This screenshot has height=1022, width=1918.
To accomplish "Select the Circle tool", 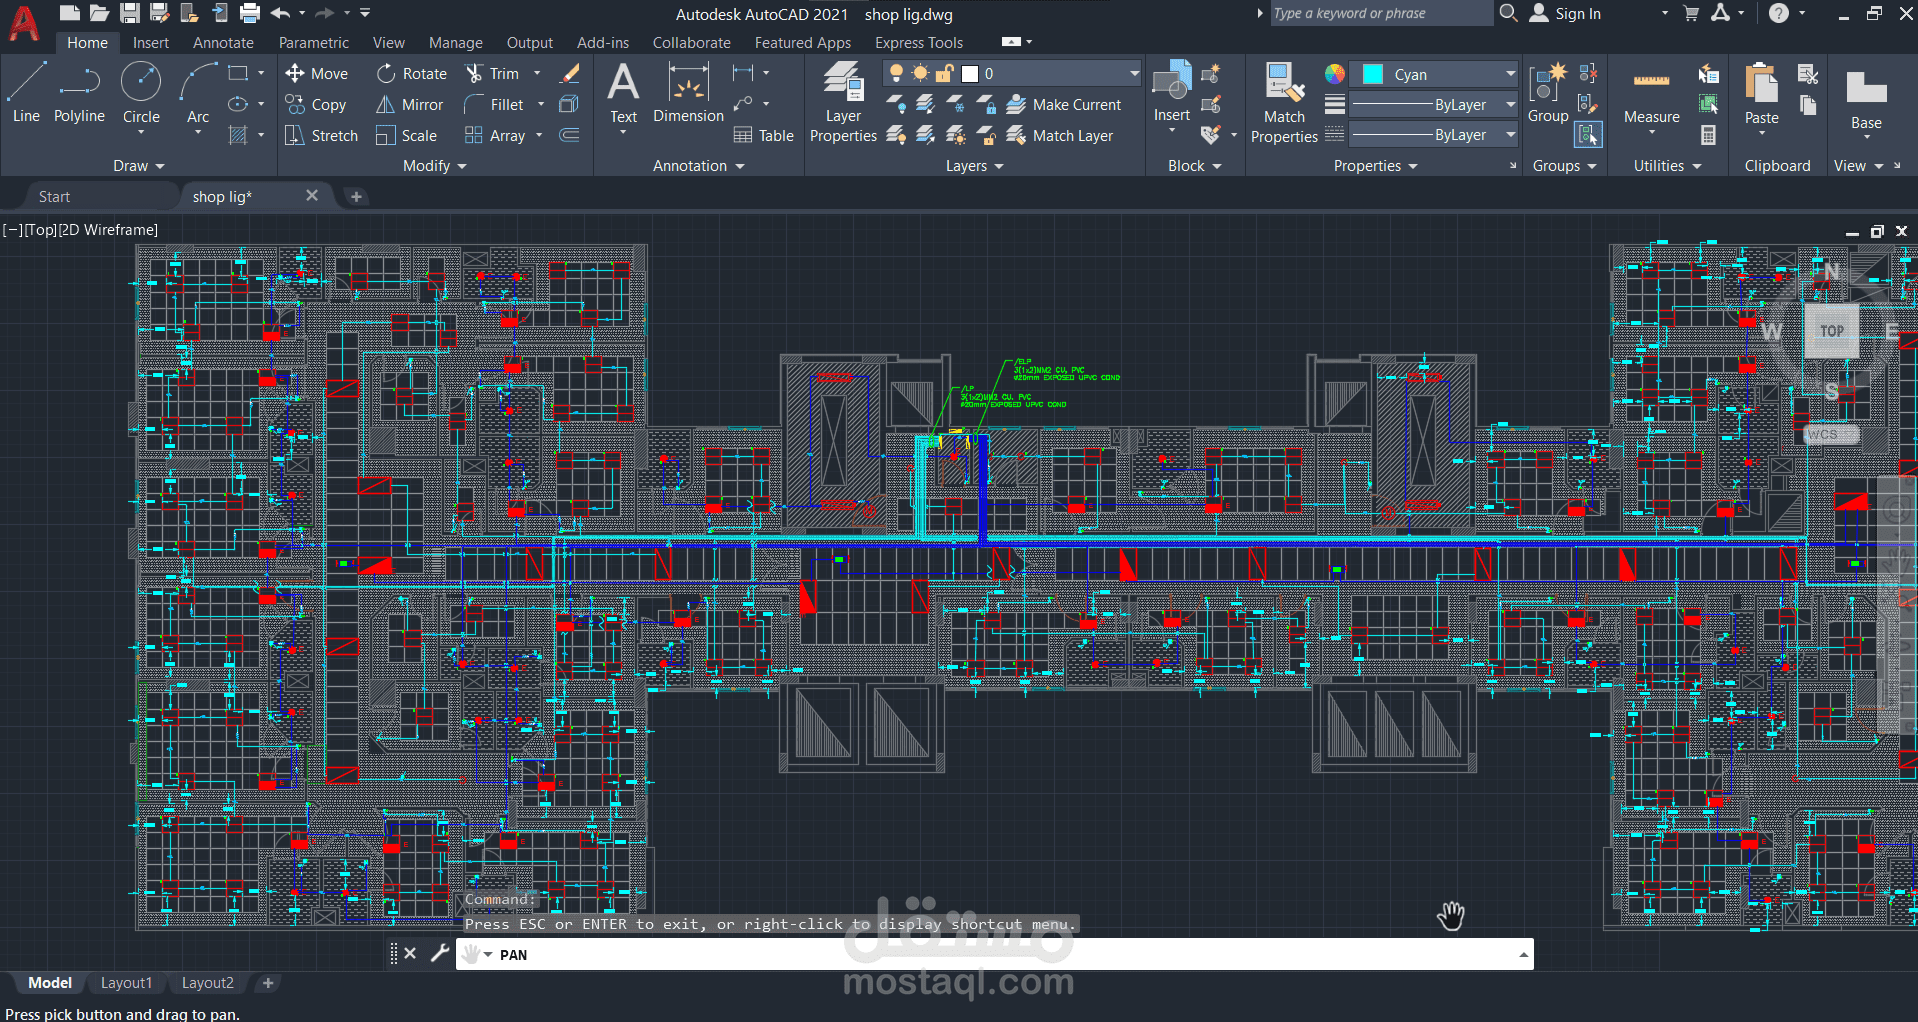I will 141,92.
